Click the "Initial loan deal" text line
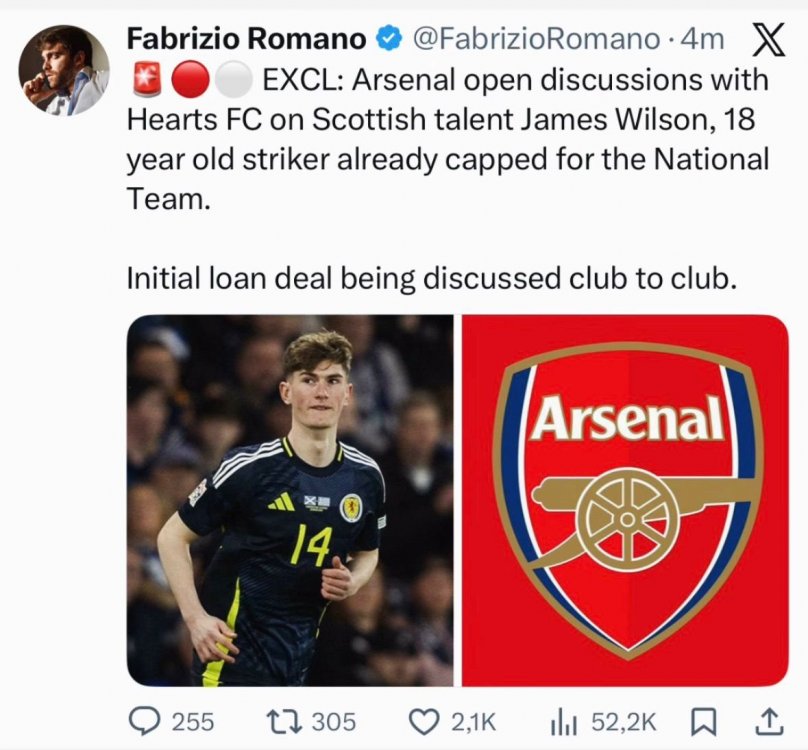 (432, 279)
